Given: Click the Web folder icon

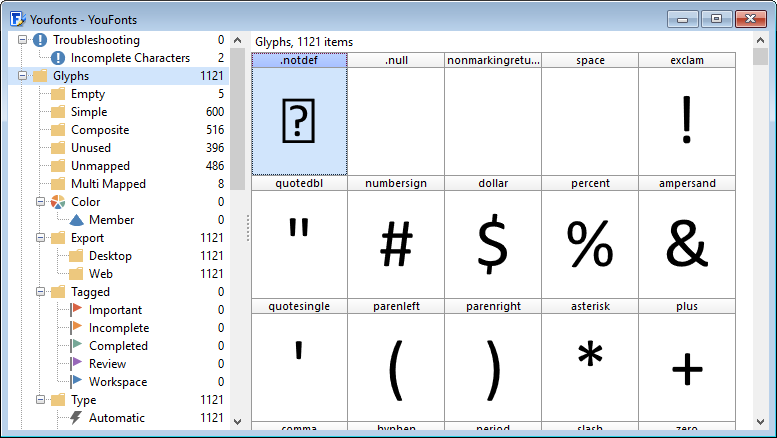Looking at the screenshot, I should point(76,274).
